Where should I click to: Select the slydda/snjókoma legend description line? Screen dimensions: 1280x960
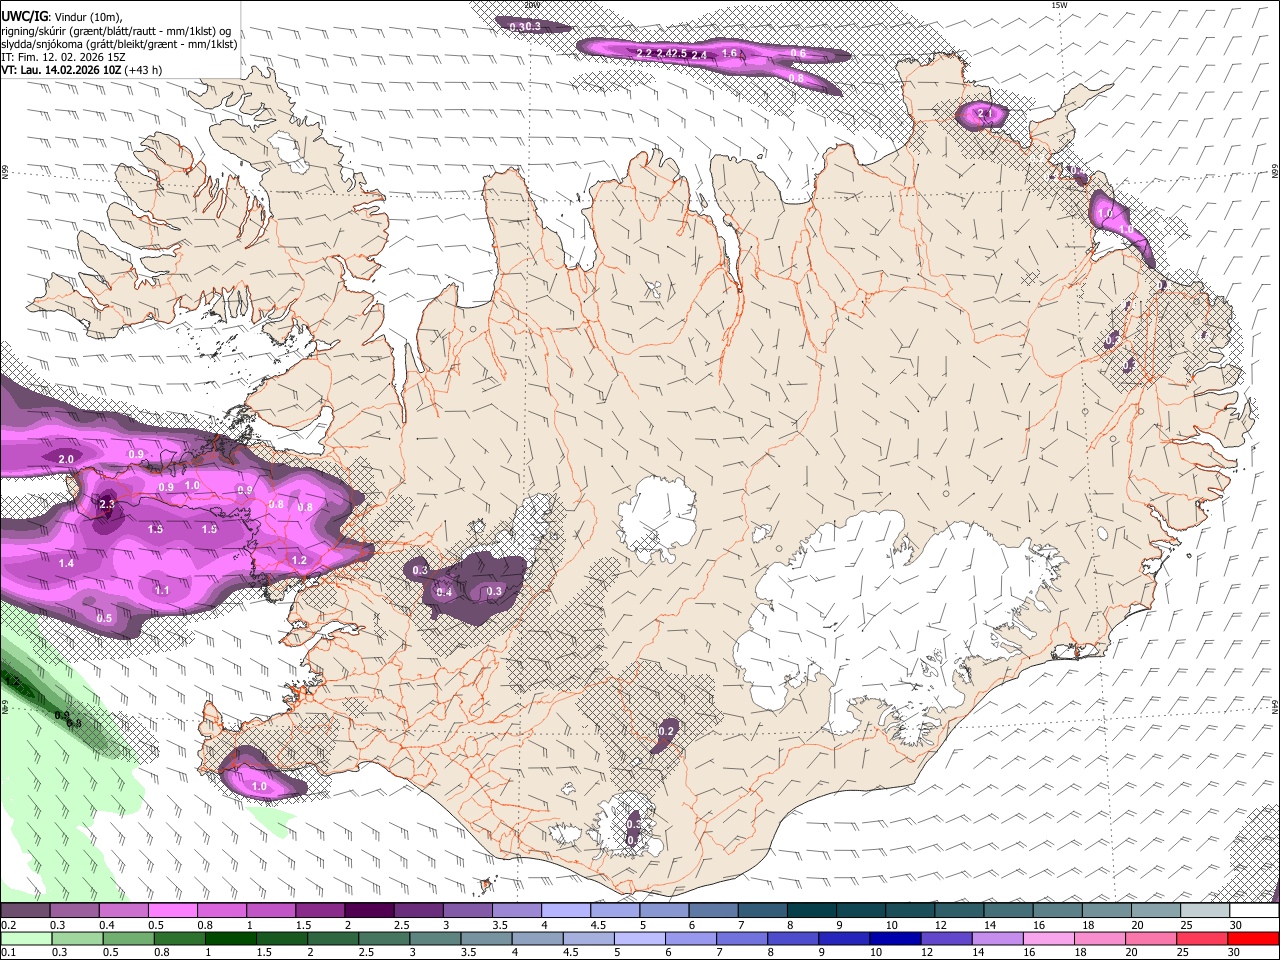coord(119,44)
